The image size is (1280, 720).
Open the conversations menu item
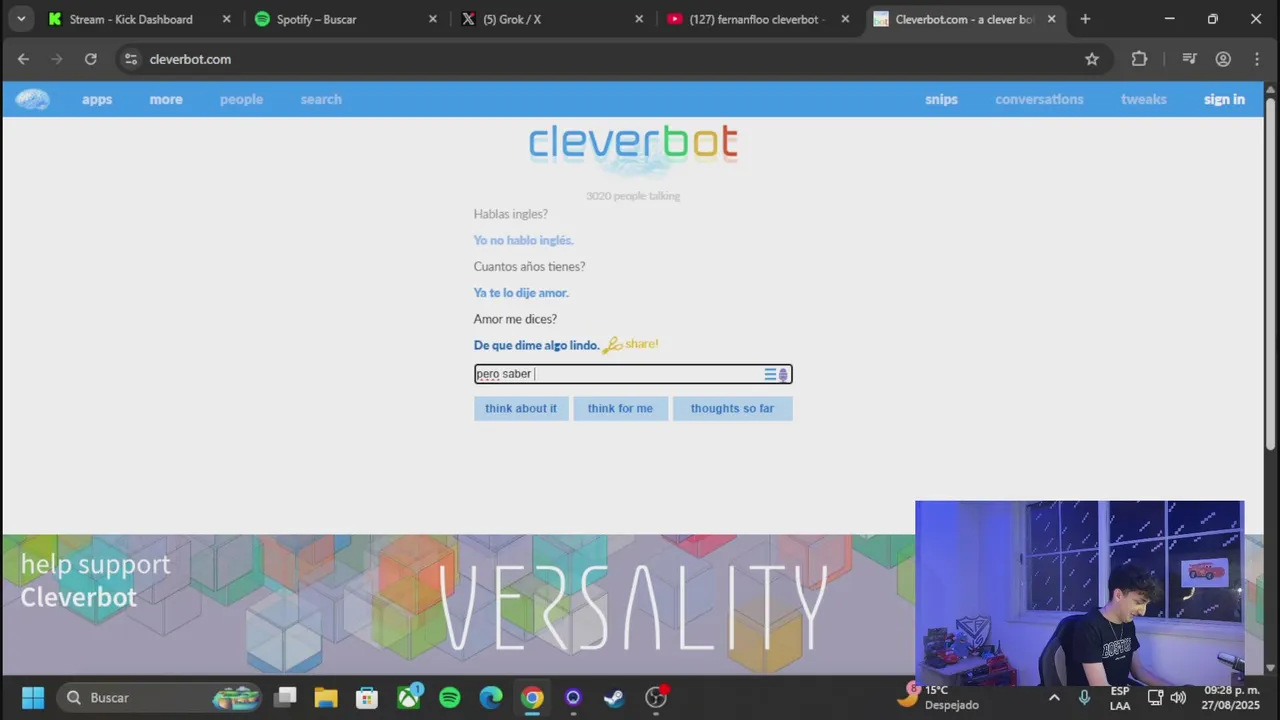[x=1039, y=99]
